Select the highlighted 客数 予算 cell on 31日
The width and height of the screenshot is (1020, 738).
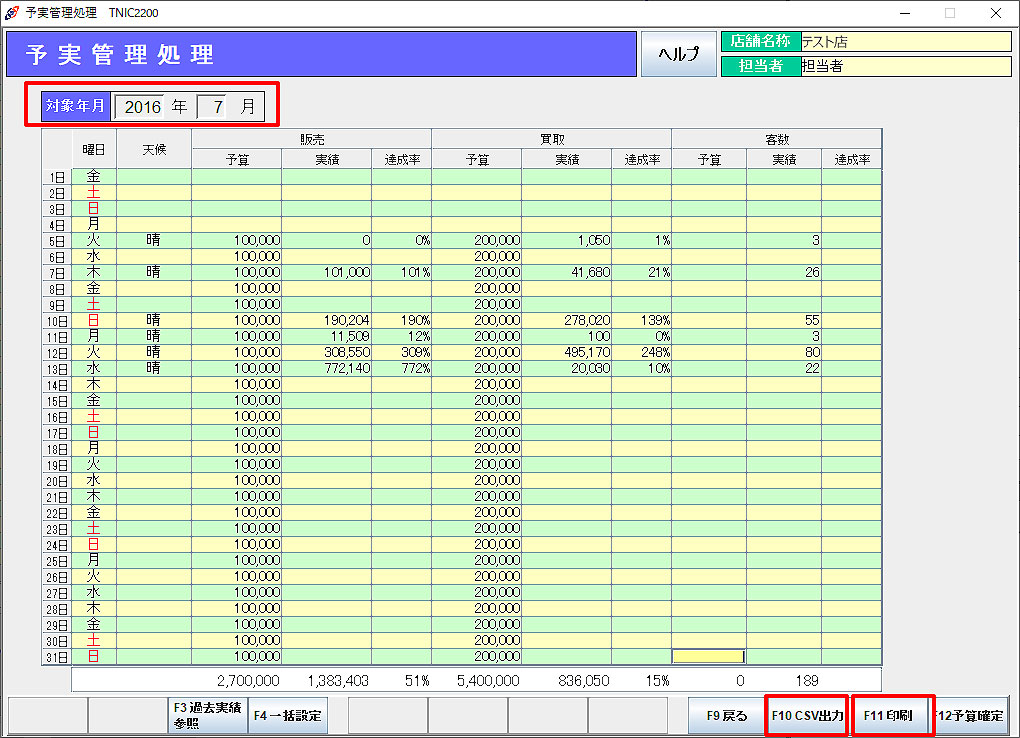point(708,657)
